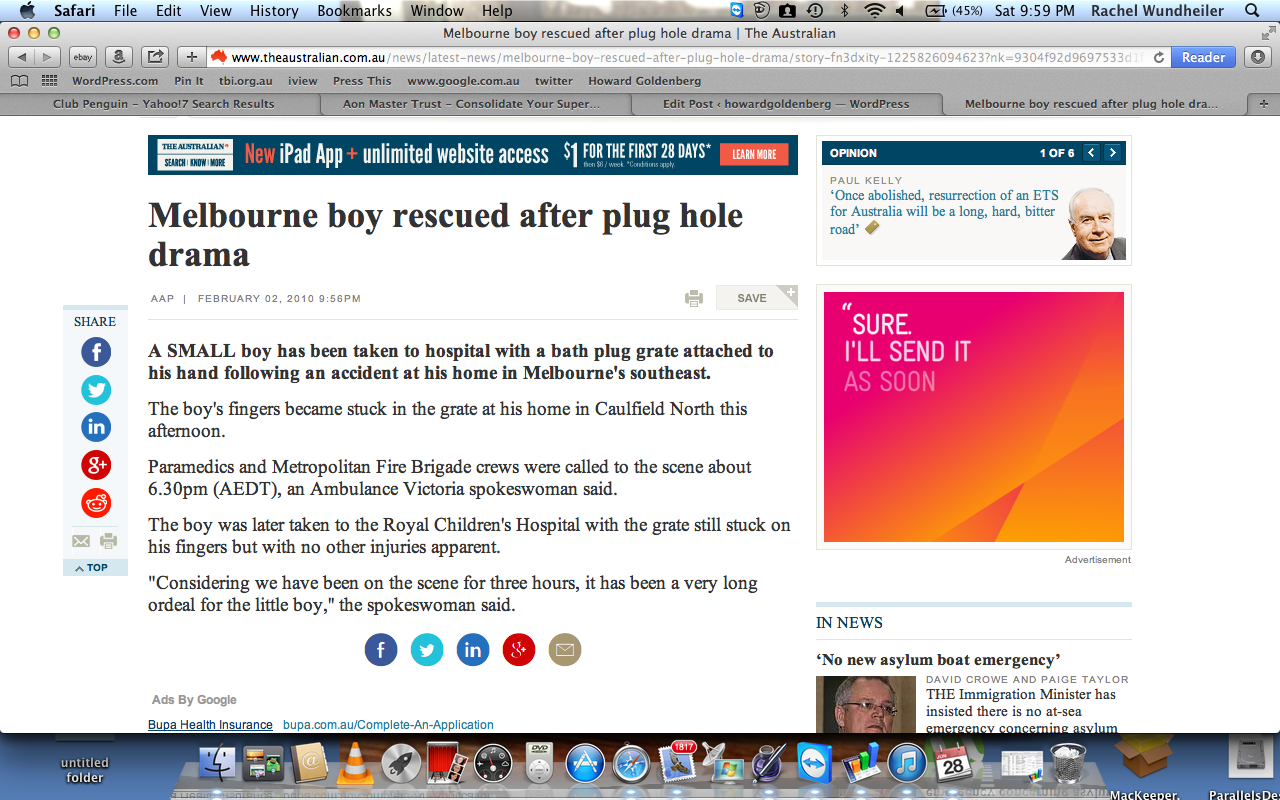Share via LinkedIn icon below the article
1280x800 pixels.
tap(473, 650)
